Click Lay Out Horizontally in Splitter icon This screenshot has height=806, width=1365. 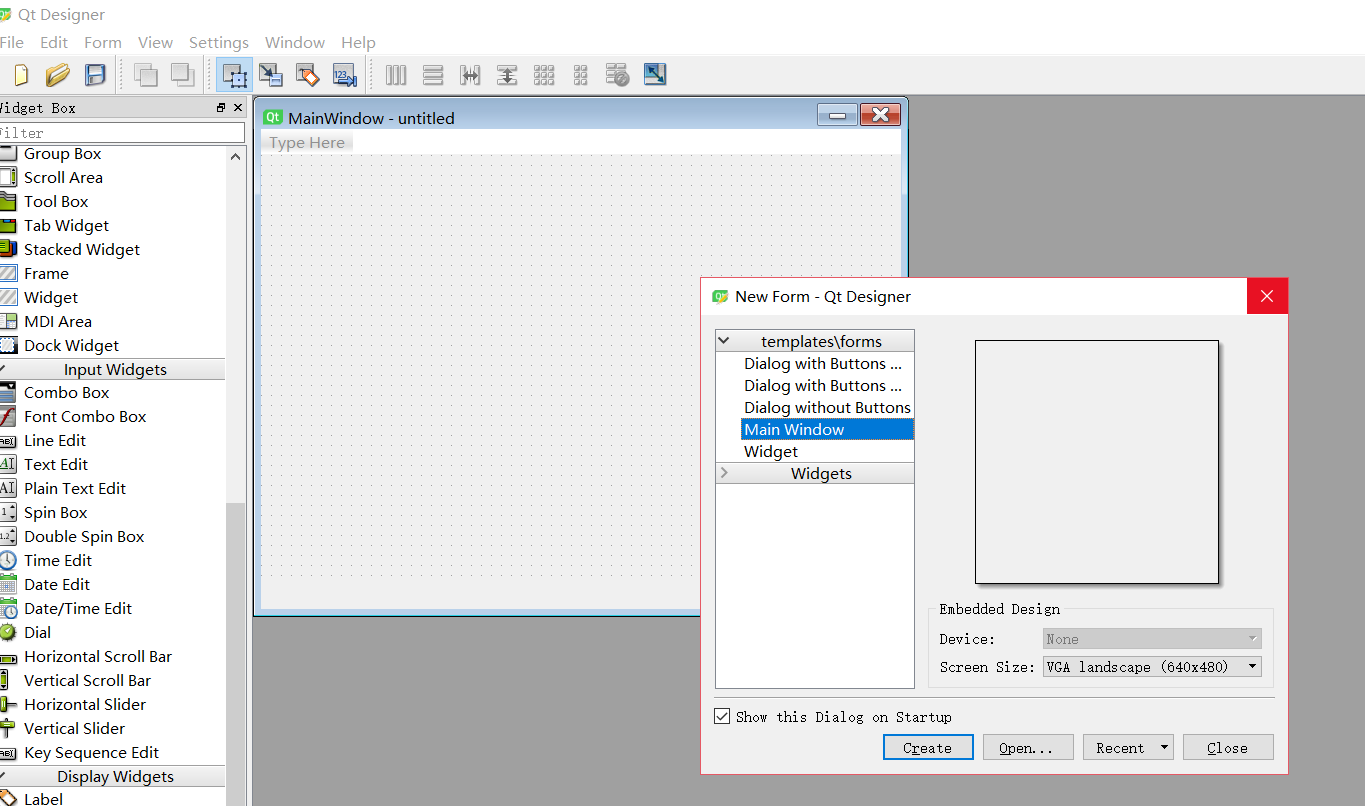[x=470, y=75]
